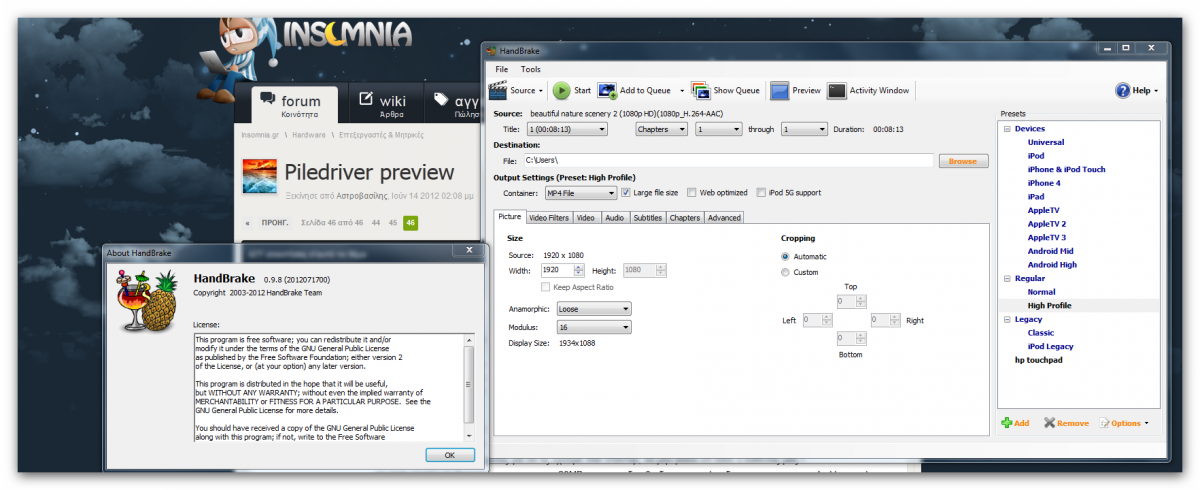Viewport: 1200px width, 490px height.
Task: Open the end chapter dropdown after 'through'
Action: [804, 129]
